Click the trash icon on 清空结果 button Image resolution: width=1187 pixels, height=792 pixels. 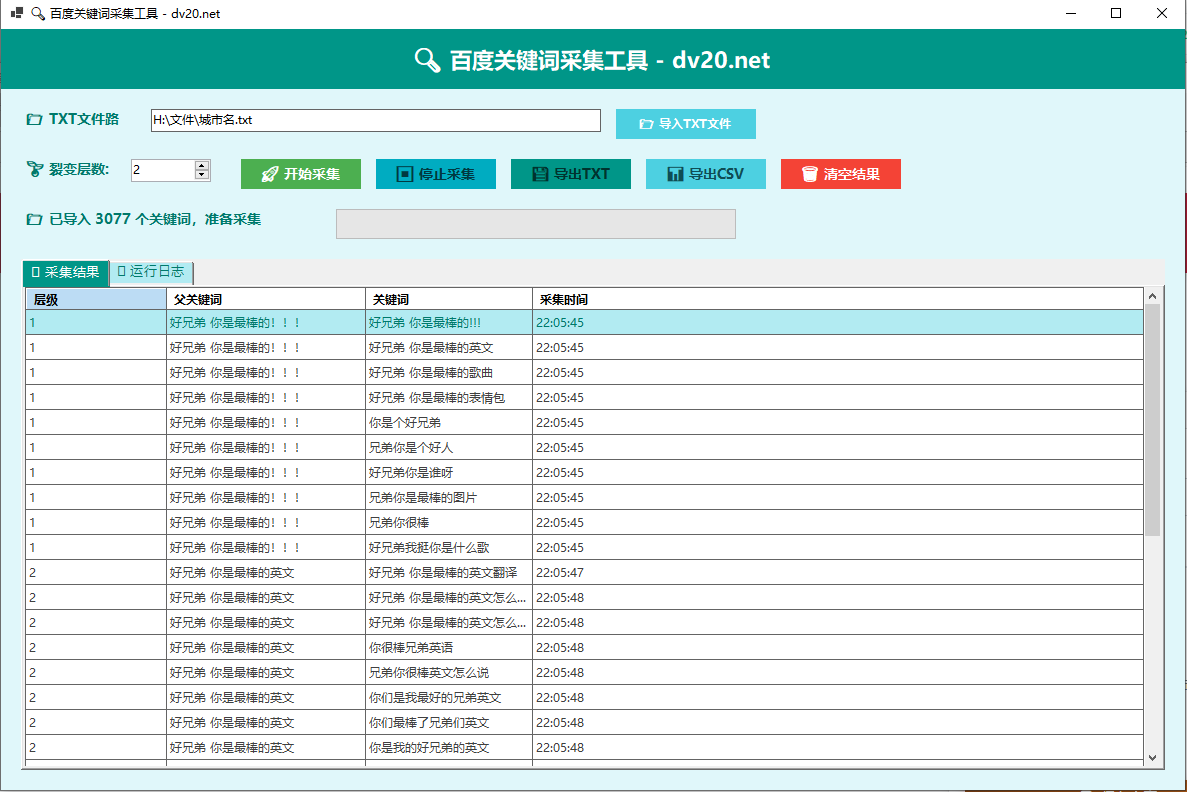click(810, 173)
